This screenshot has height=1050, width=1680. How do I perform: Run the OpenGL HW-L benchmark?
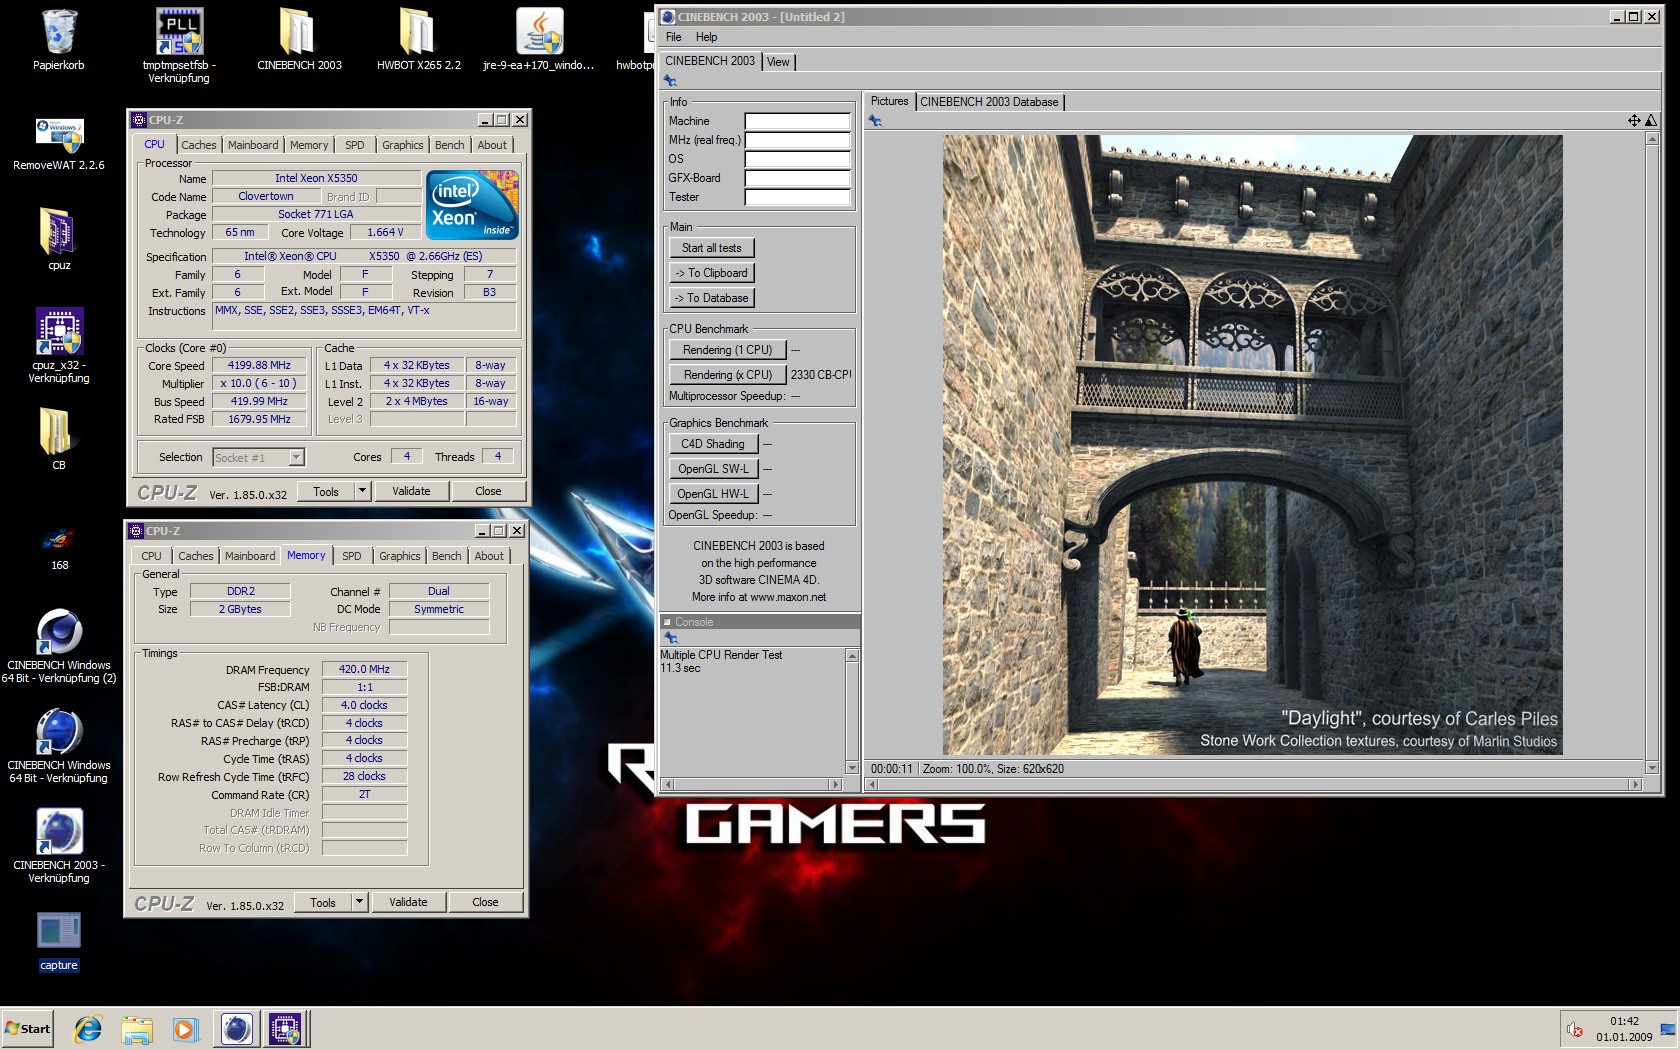click(713, 494)
